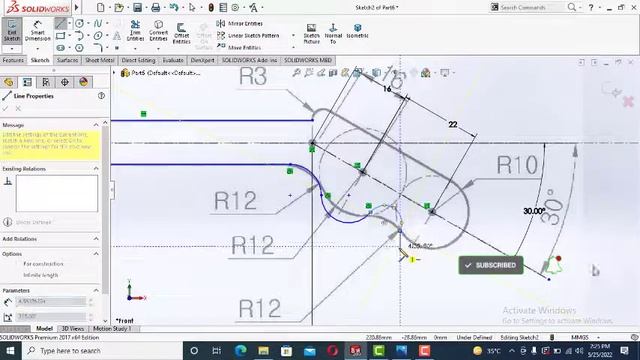Image resolution: width=640 pixels, height=360 pixels.
Task: Switch to the DimXpert tab
Action: tap(202, 60)
